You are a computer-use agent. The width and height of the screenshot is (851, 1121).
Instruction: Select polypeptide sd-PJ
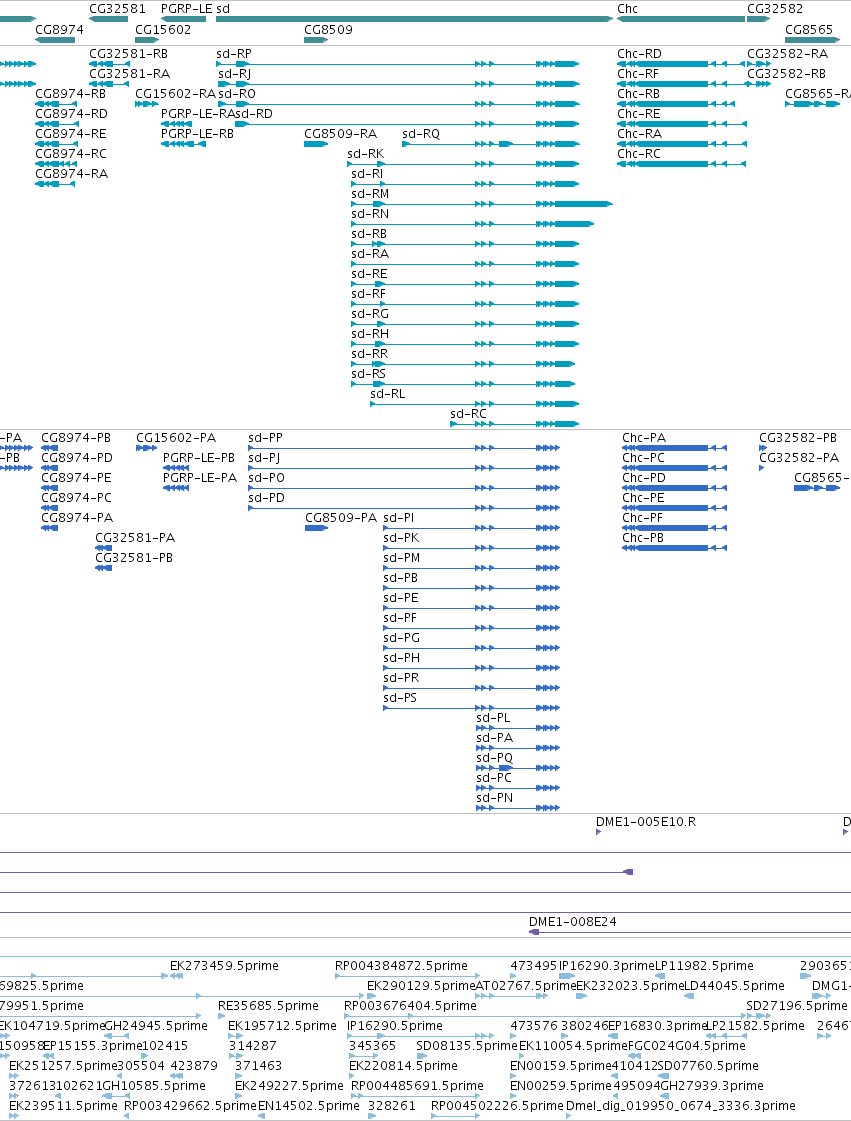coord(404,468)
